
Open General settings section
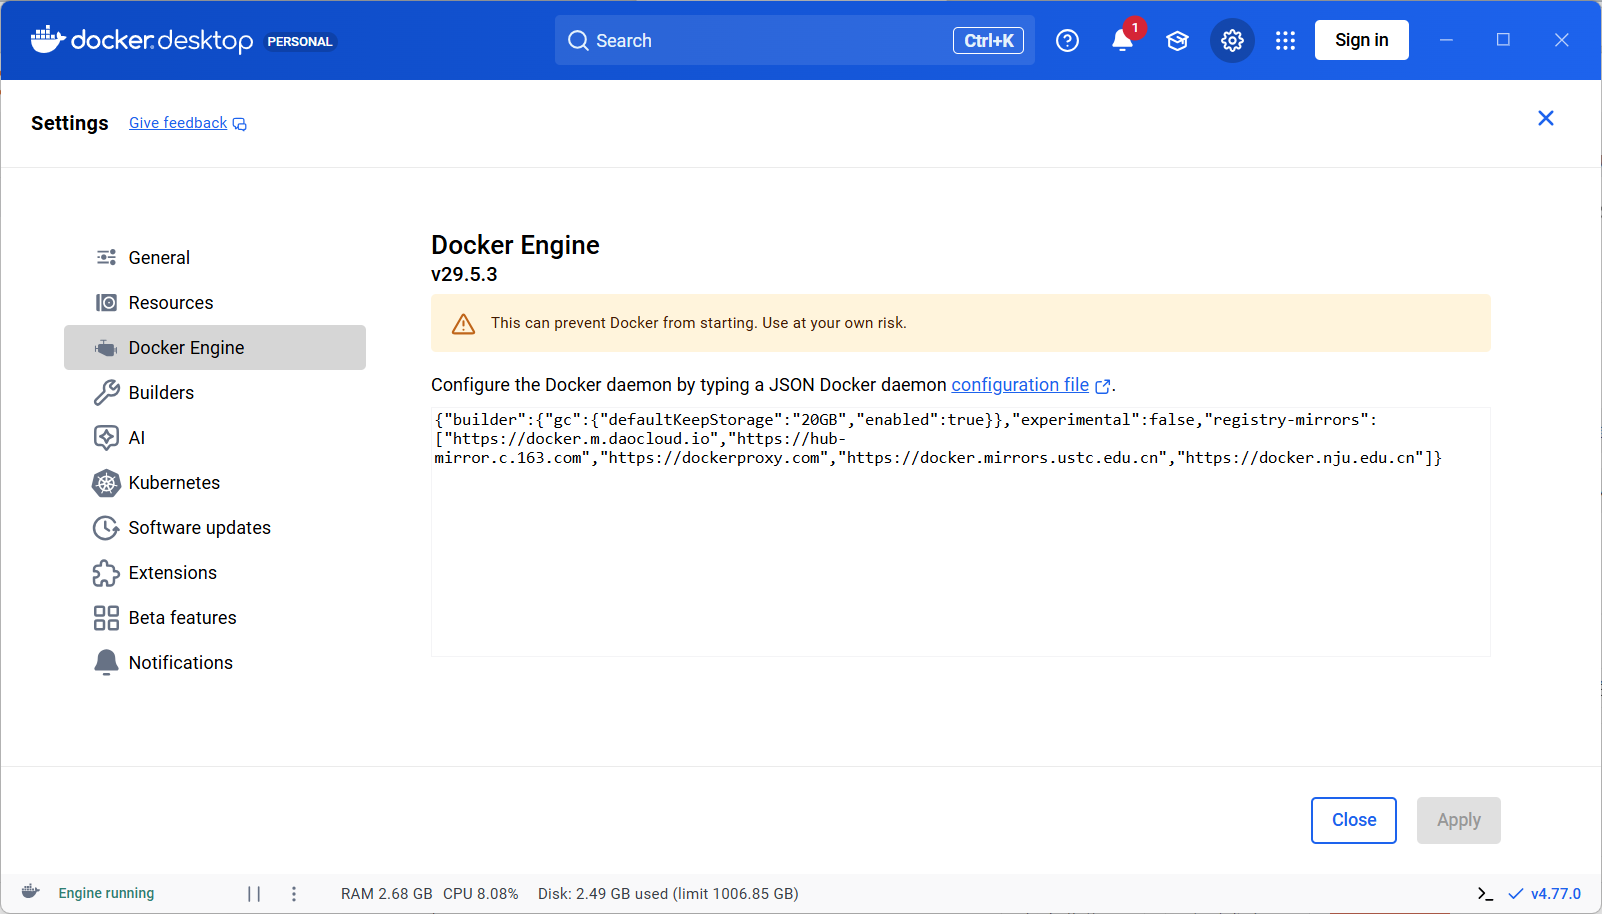tap(215, 257)
